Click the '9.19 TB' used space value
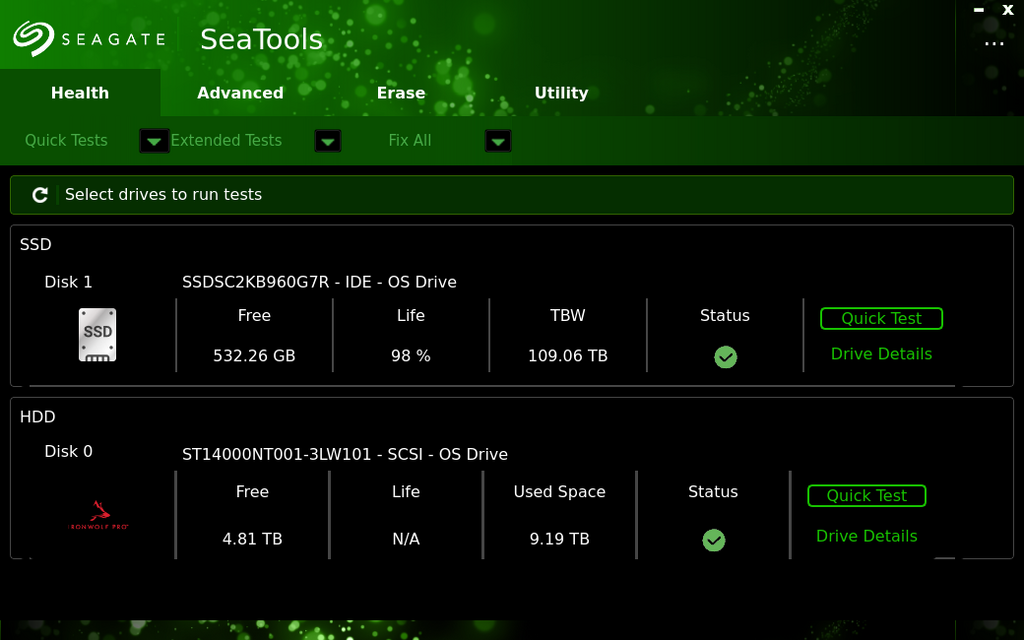This screenshot has height=640, width=1024. [560, 539]
